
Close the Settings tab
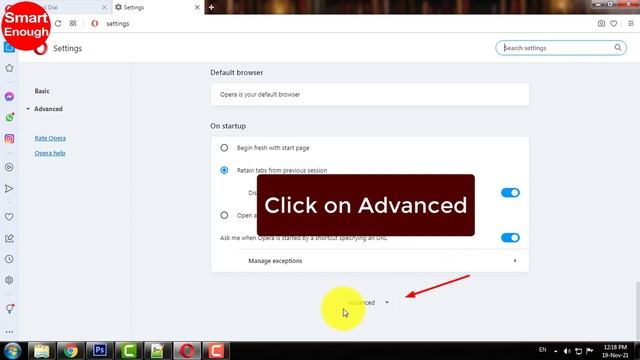coord(197,7)
